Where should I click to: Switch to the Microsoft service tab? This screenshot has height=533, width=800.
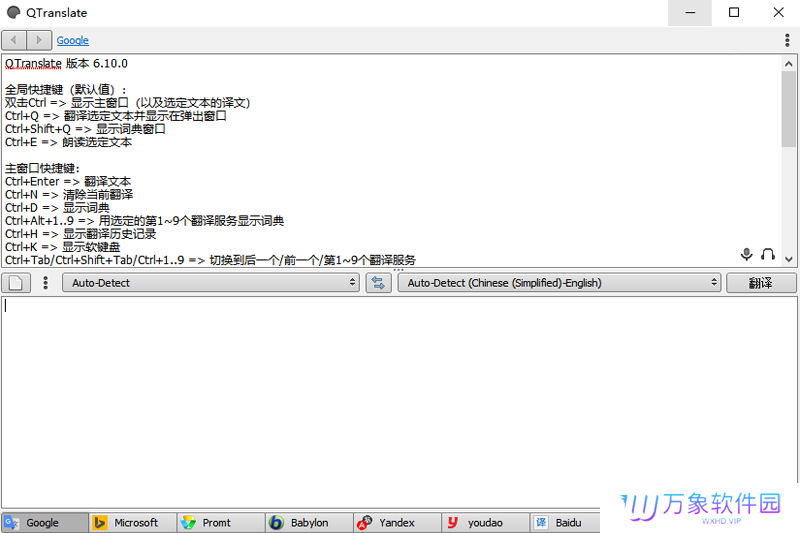133,523
